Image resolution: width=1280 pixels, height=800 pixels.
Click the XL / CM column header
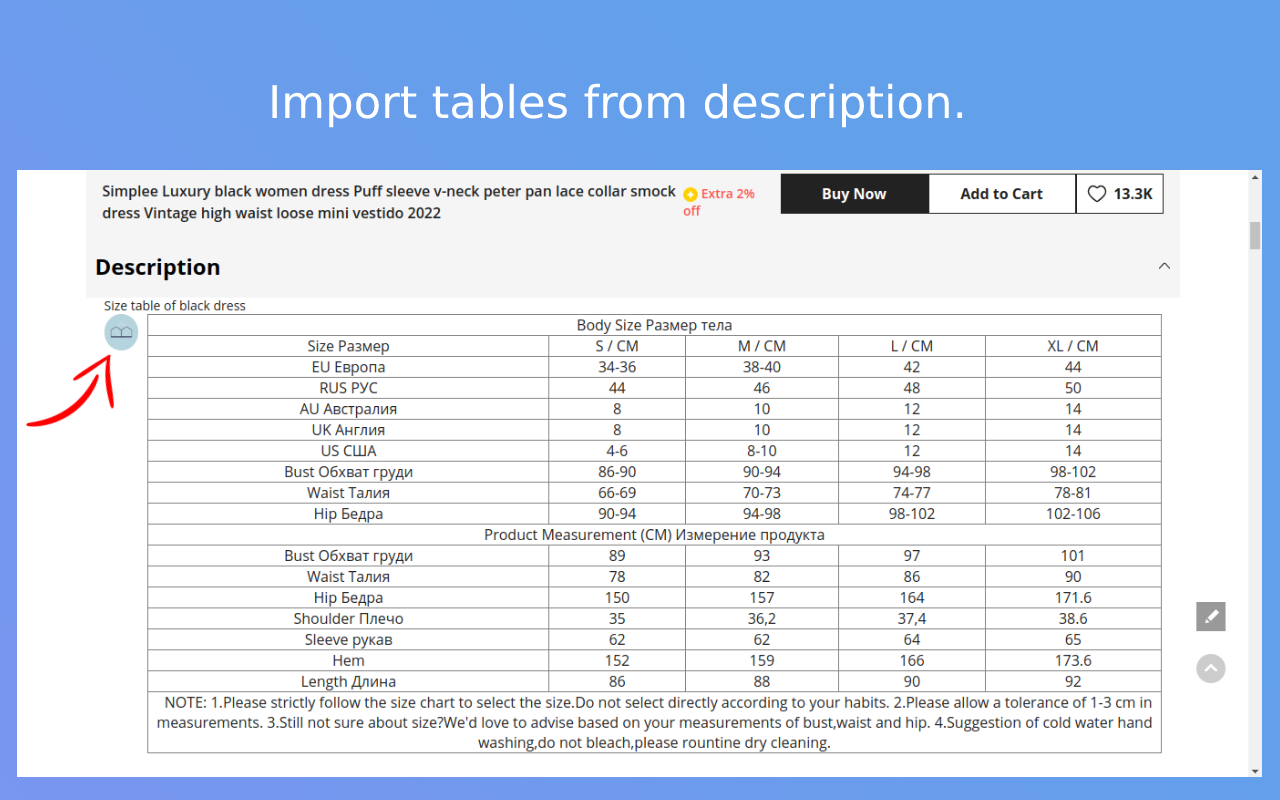click(x=1072, y=345)
